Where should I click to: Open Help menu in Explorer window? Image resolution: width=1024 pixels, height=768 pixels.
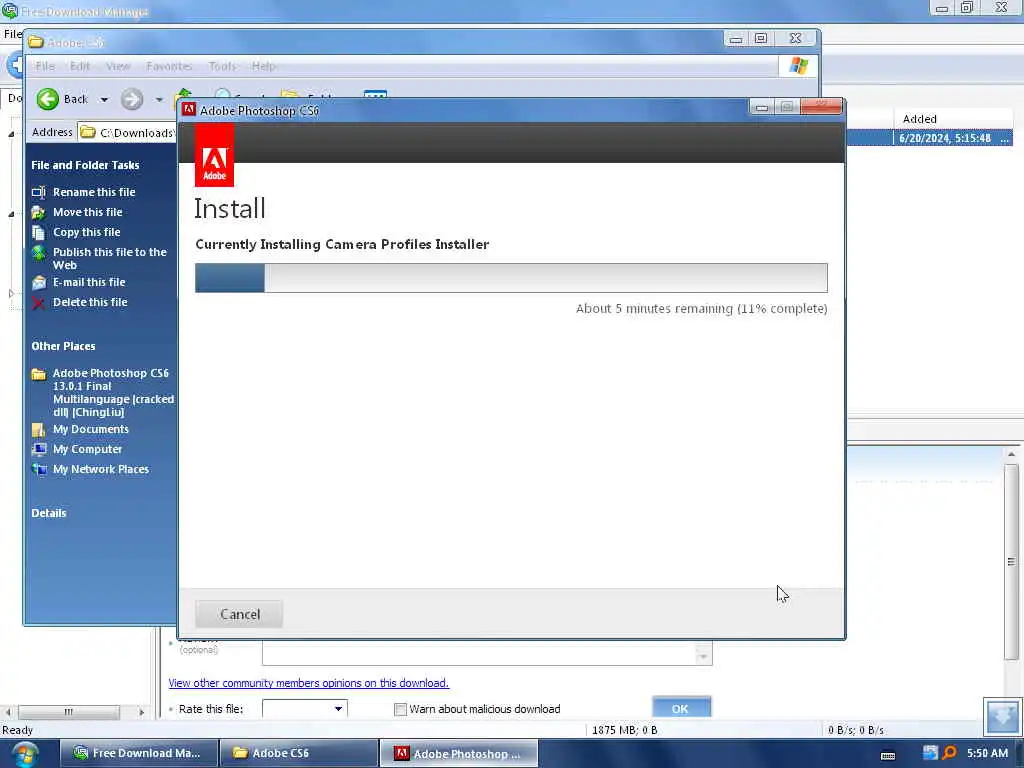click(x=264, y=66)
